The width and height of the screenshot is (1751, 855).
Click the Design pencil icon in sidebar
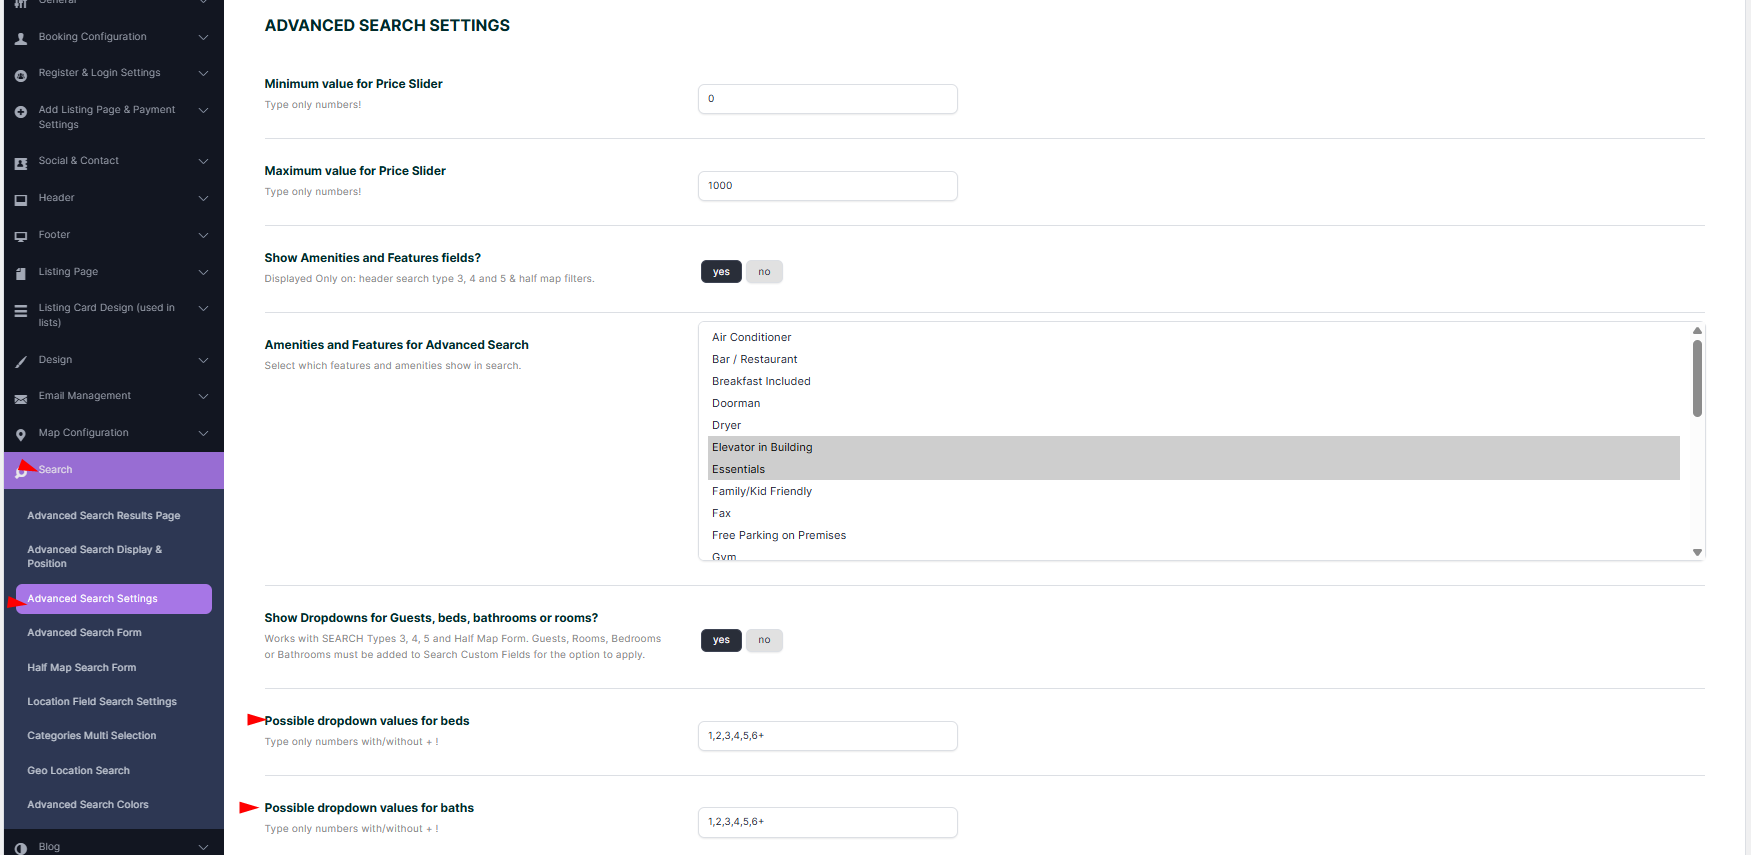[20, 361]
